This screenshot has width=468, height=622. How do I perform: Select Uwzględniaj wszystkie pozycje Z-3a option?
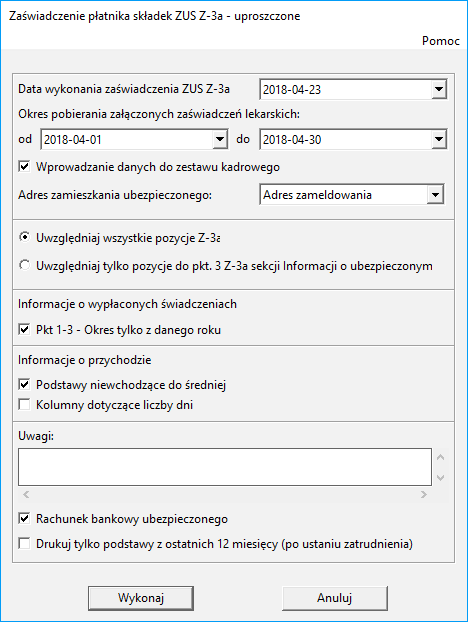[x=24, y=238]
